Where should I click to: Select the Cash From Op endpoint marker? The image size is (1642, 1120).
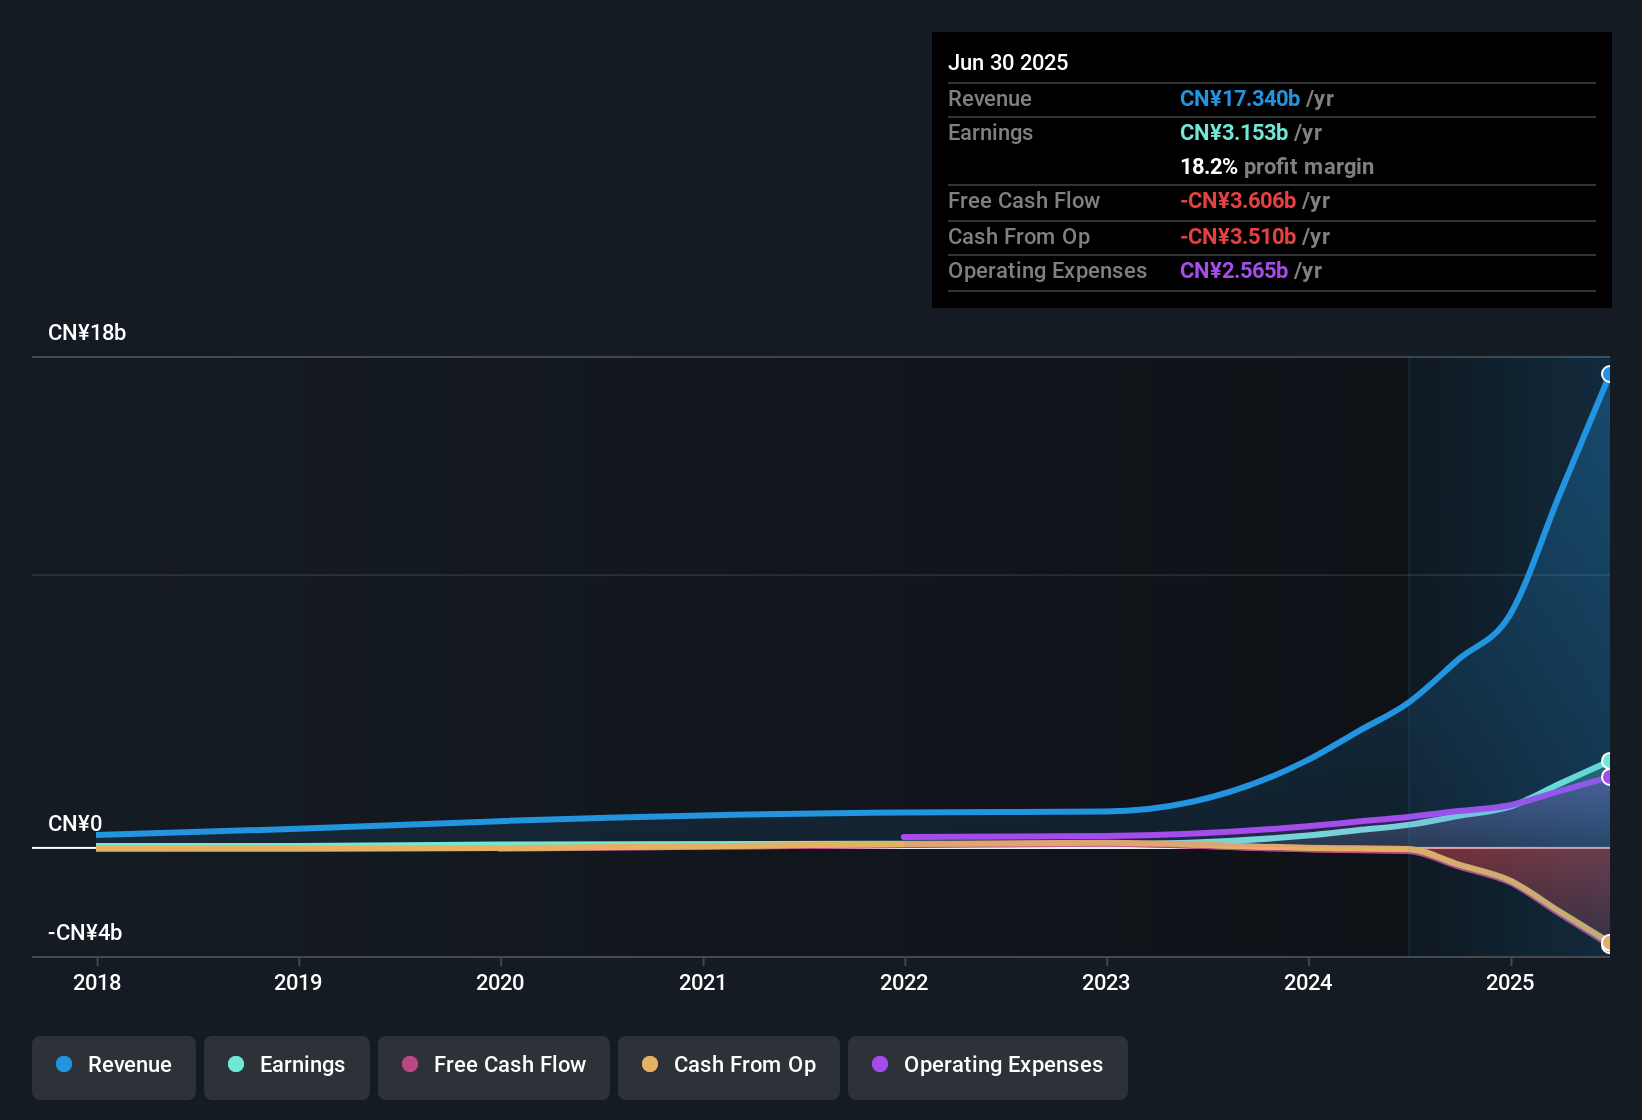pos(1608,942)
